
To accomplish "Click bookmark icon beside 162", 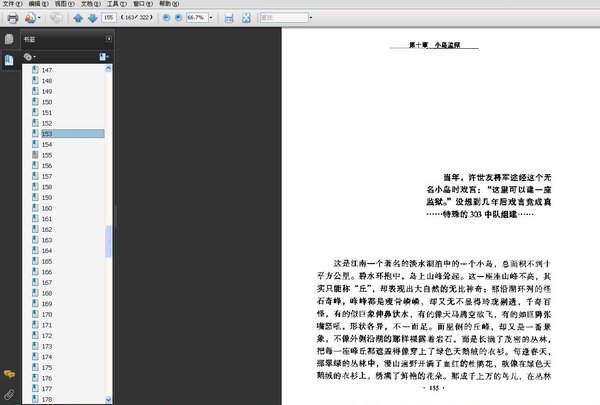I will (x=35, y=229).
